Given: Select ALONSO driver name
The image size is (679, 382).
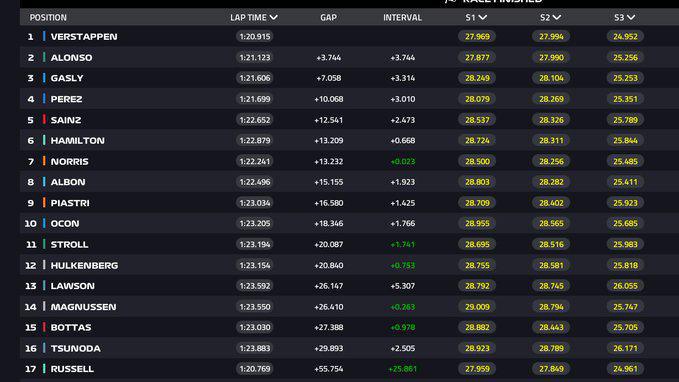Looking at the screenshot, I should (x=71, y=58).
